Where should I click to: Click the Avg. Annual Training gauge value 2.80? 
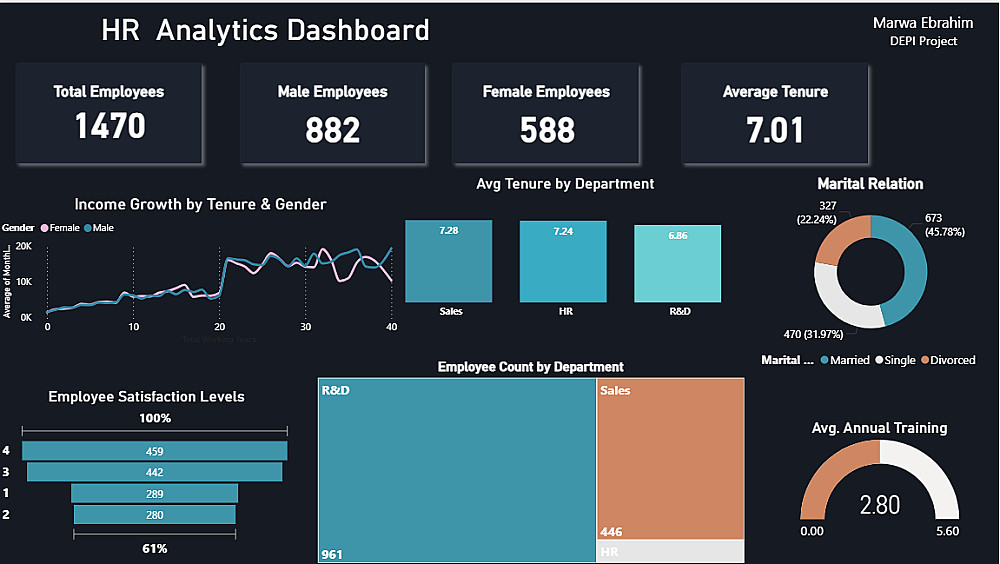(879, 505)
